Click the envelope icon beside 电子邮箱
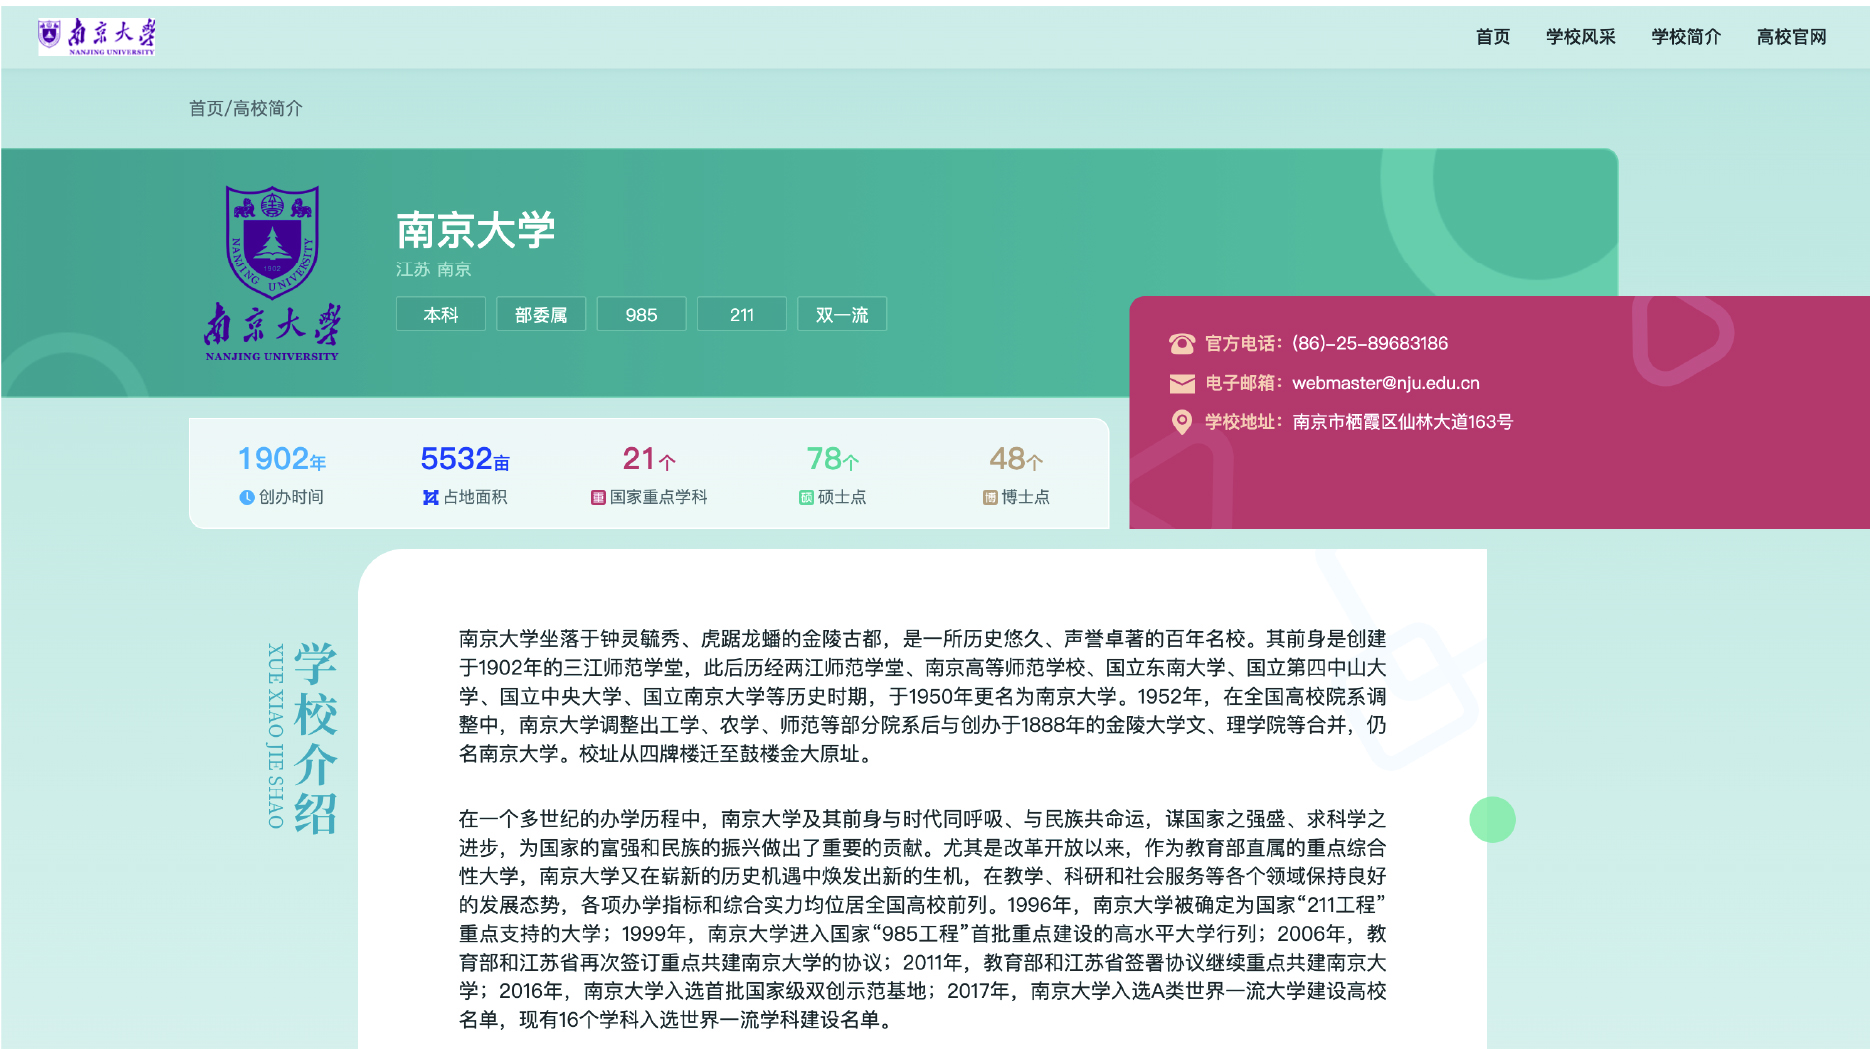1870x1049 pixels. click(x=1182, y=383)
